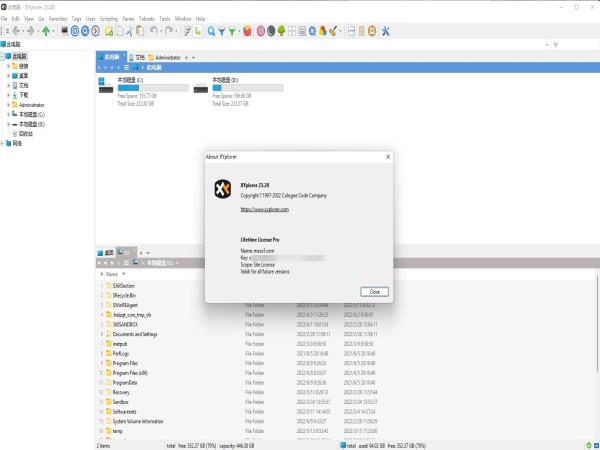Open address bar dropdown arrow
This screenshot has height=450, width=600.
[547, 45]
